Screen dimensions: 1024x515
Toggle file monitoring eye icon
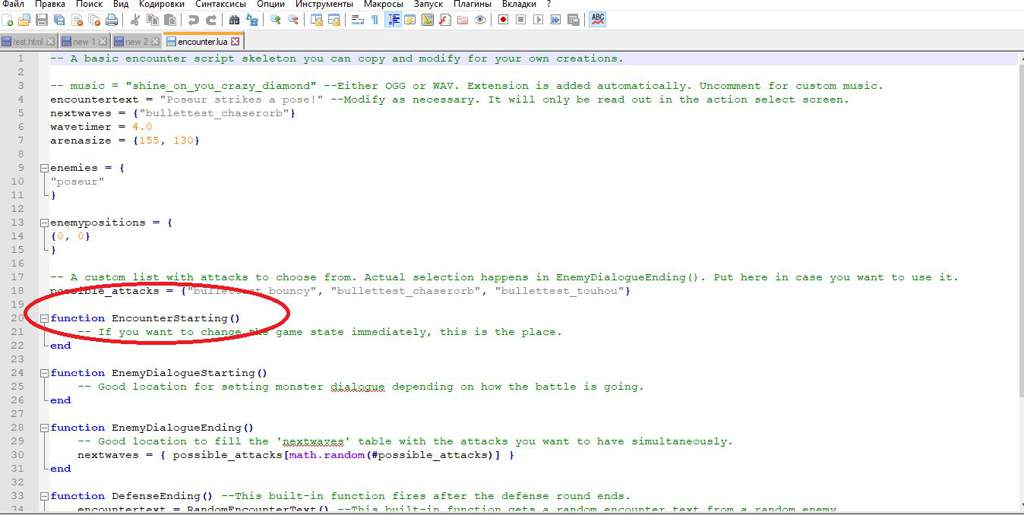[x=480, y=20]
